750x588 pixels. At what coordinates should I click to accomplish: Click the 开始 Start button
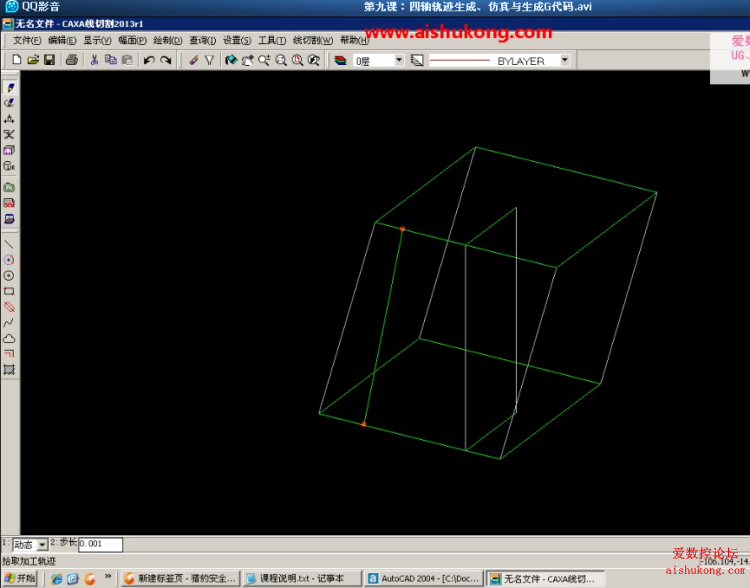click(20, 578)
